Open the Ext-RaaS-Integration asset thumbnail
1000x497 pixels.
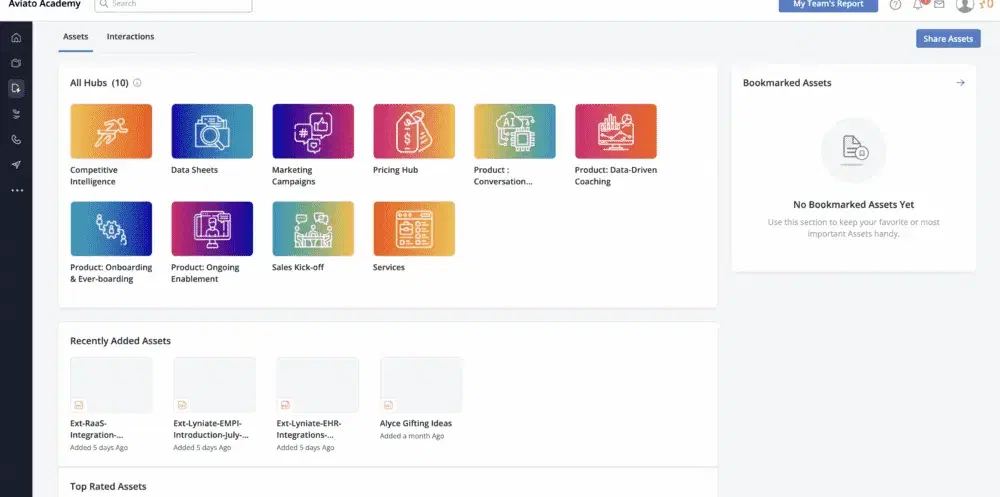(x=111, y=385)
